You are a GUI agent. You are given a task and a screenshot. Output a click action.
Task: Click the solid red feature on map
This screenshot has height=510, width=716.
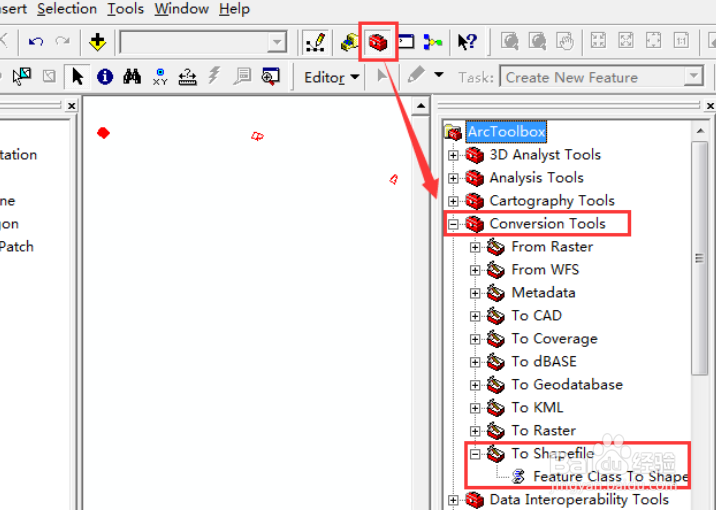tap(104, 133)
